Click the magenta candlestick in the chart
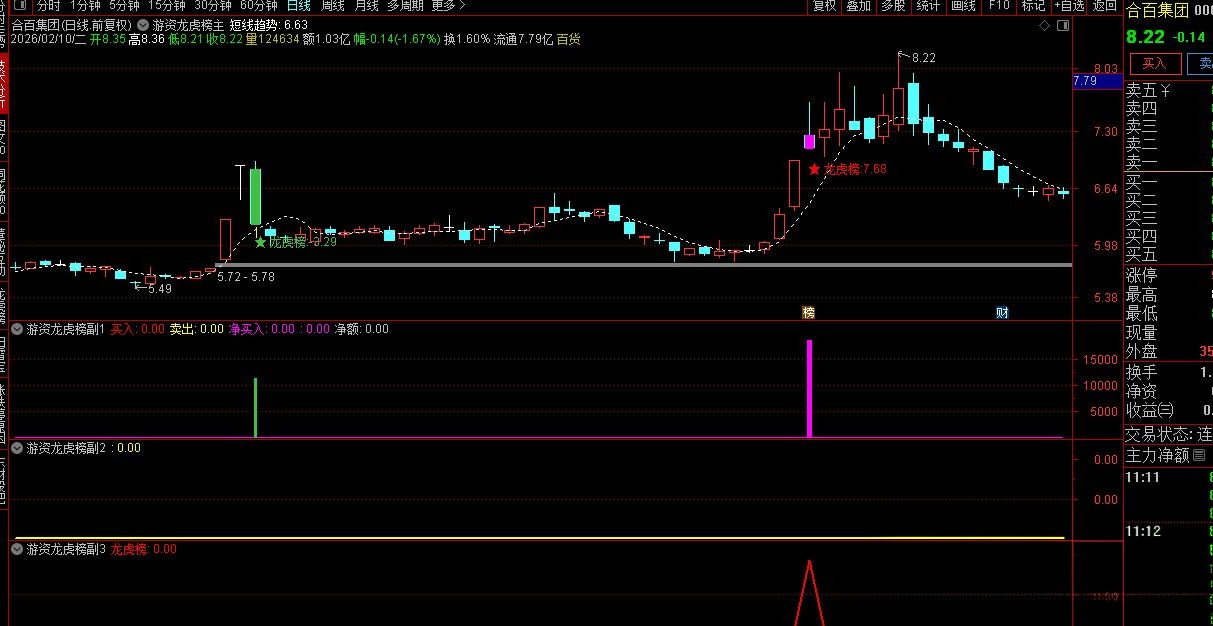Screen dimensions: 1213x626 pos(809,142)
